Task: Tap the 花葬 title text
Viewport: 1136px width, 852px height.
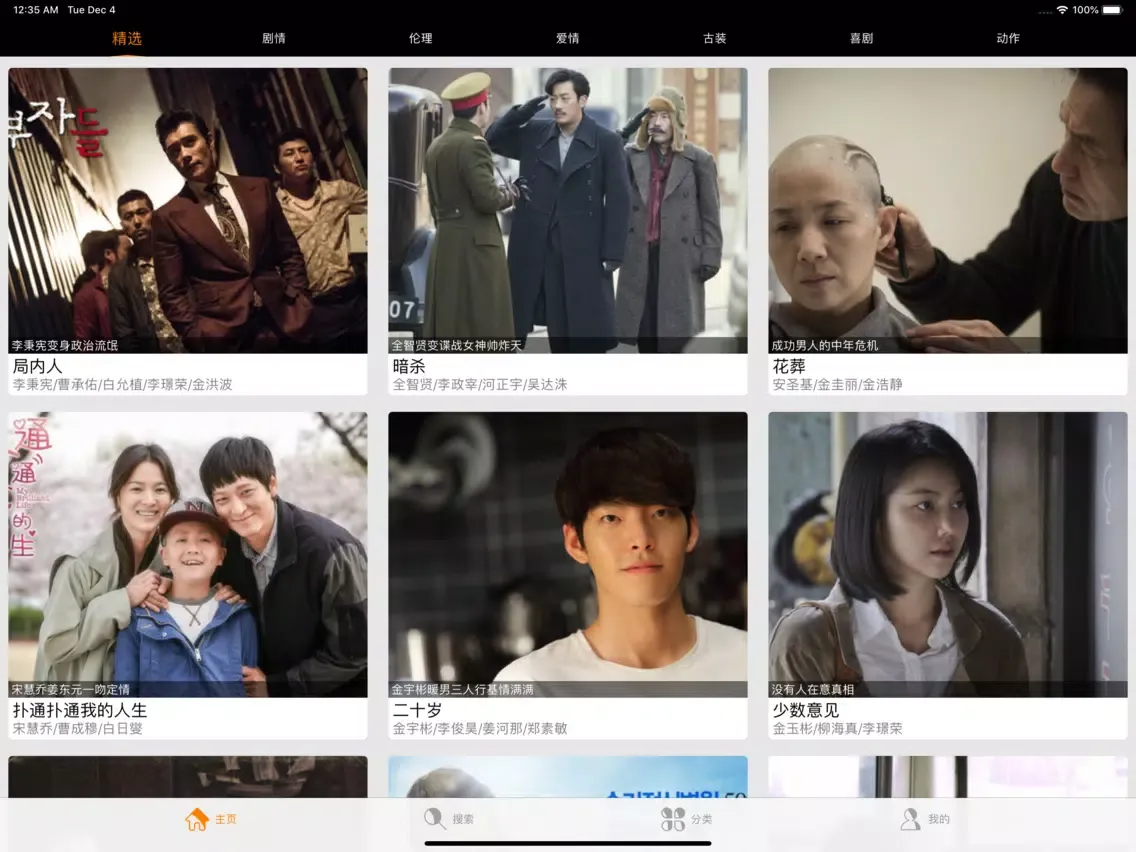Action: coord(789,367)
